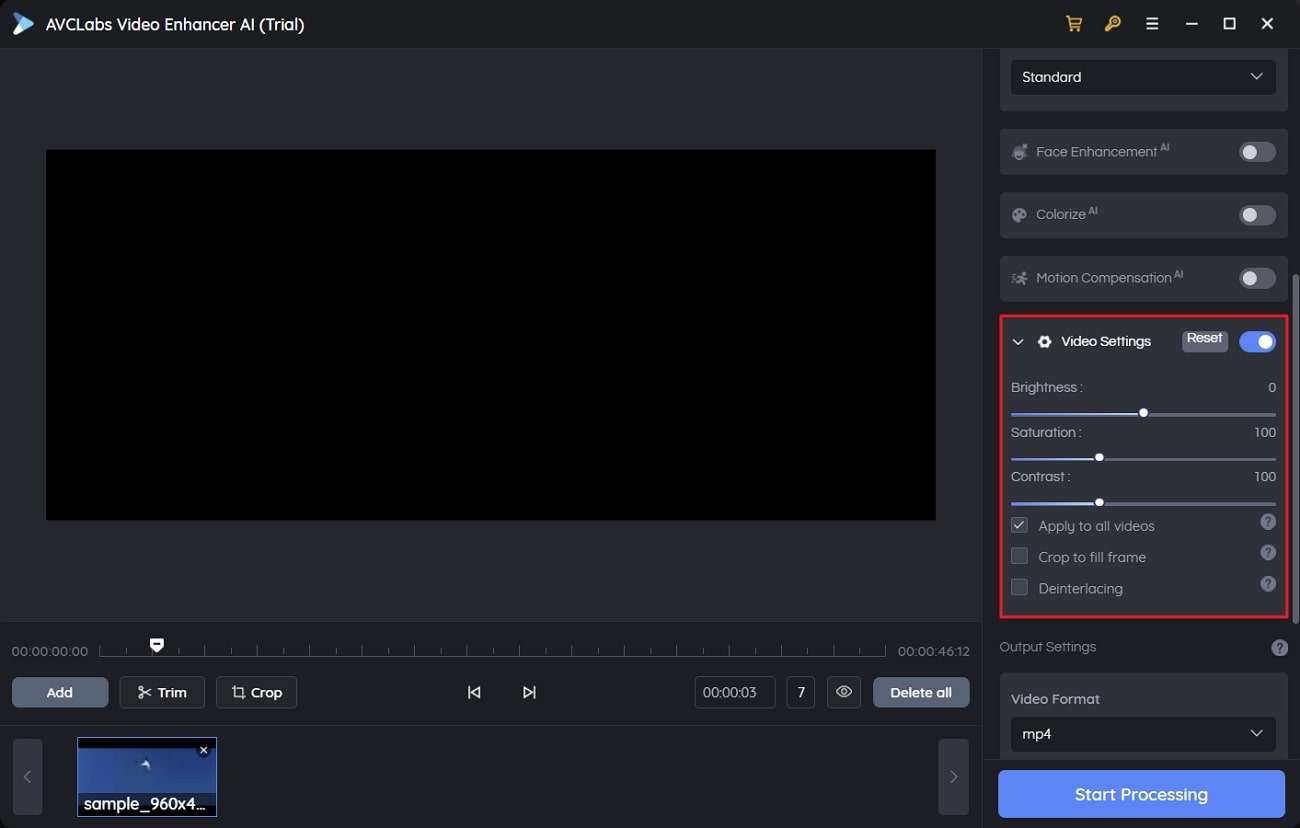Screen dimensions: 1300x828
Task: Uncheck Apply to all videos
Action: (1019, 525)
